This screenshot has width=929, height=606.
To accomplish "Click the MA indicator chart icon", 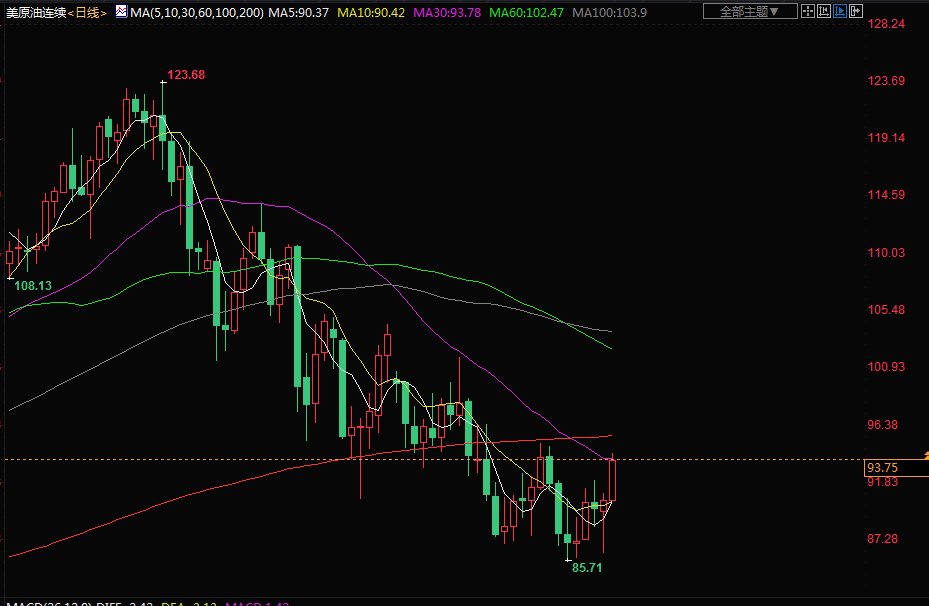I will [x=121, y=11].
